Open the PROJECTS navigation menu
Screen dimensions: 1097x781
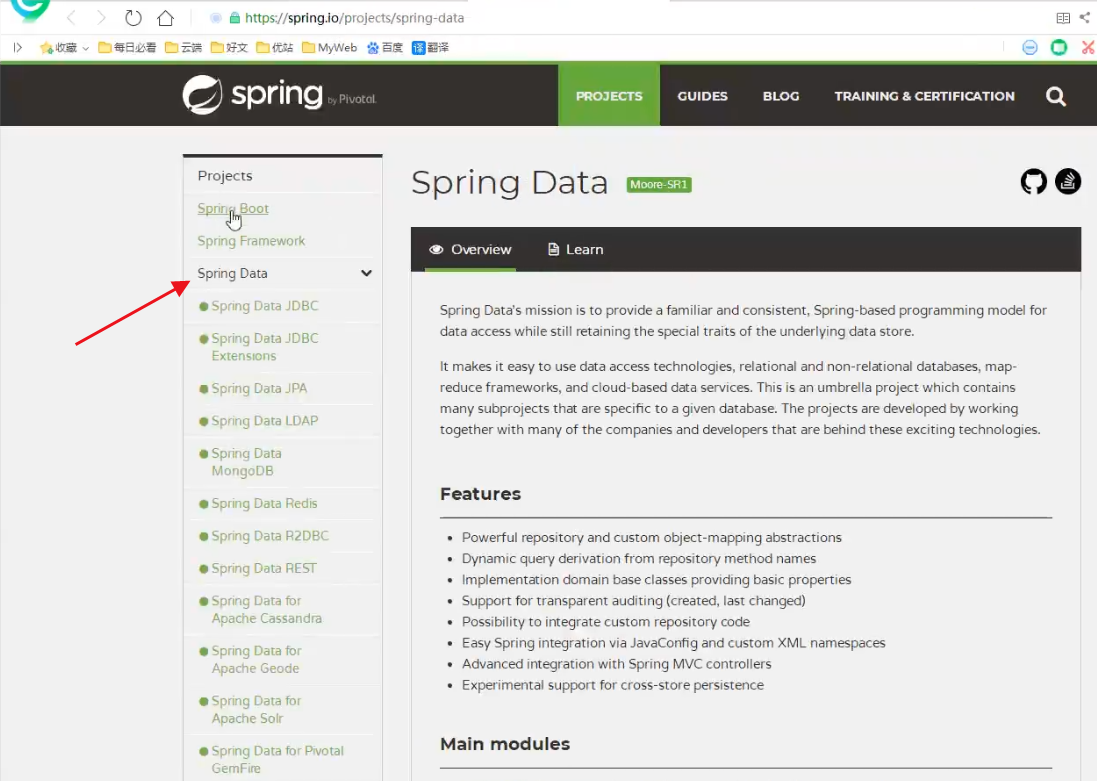pos(609,96)
